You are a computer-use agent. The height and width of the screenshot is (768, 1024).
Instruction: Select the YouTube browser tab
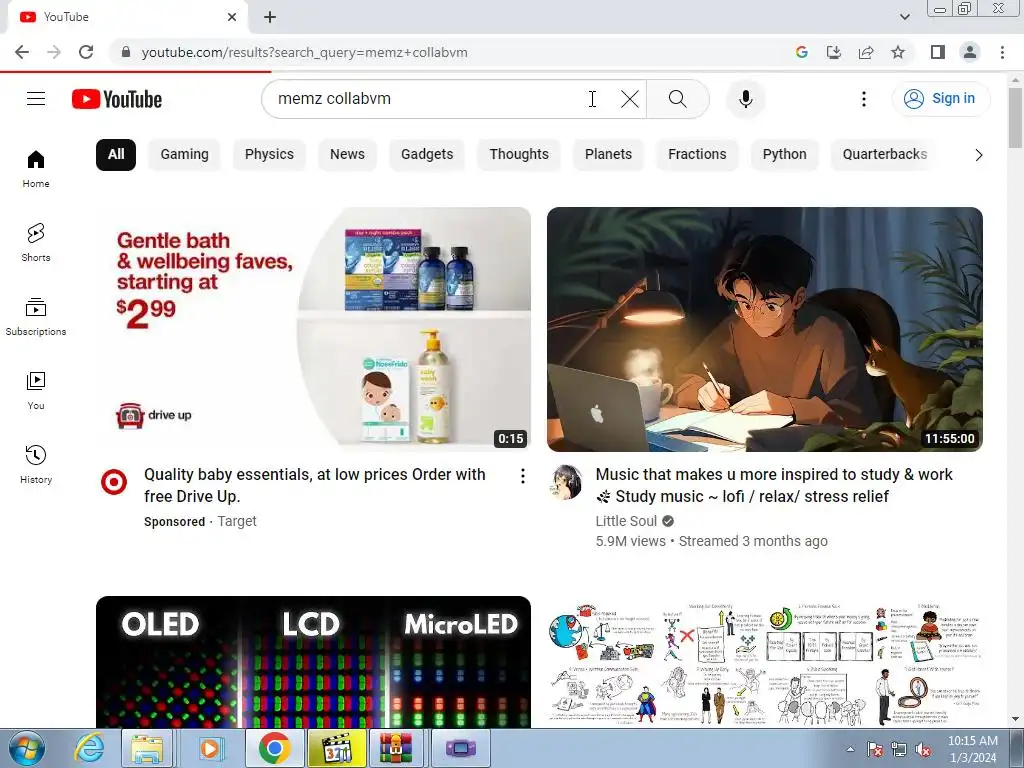click(127, 17)
